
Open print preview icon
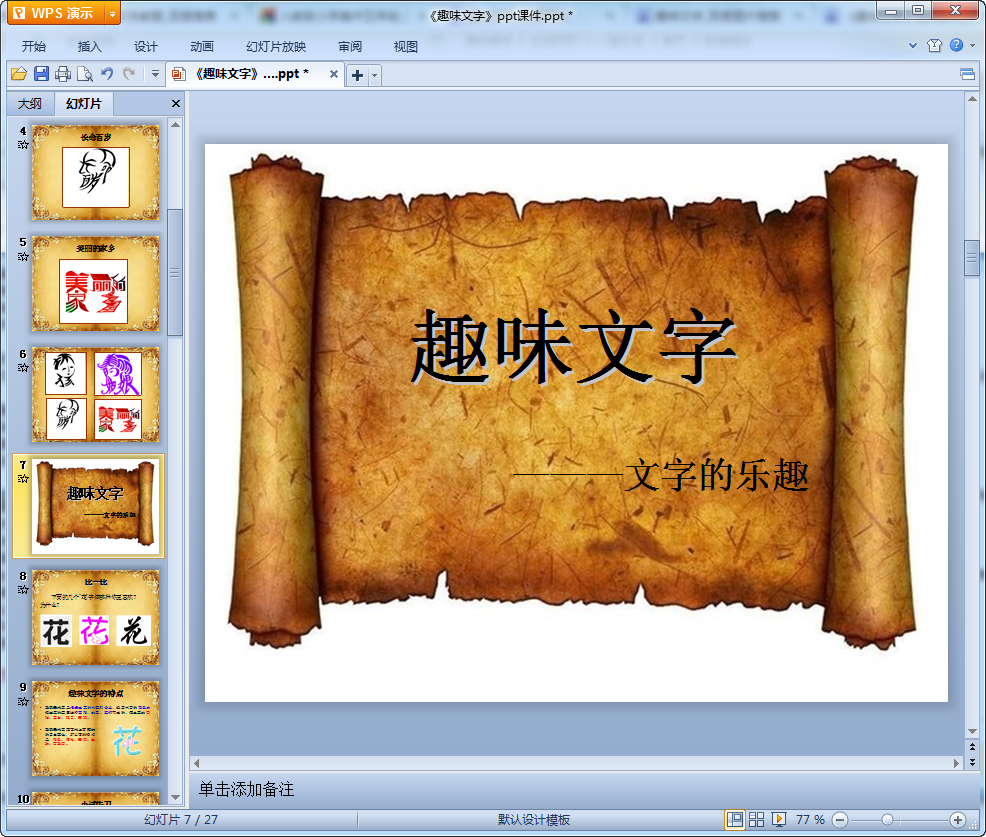(85, 74)
